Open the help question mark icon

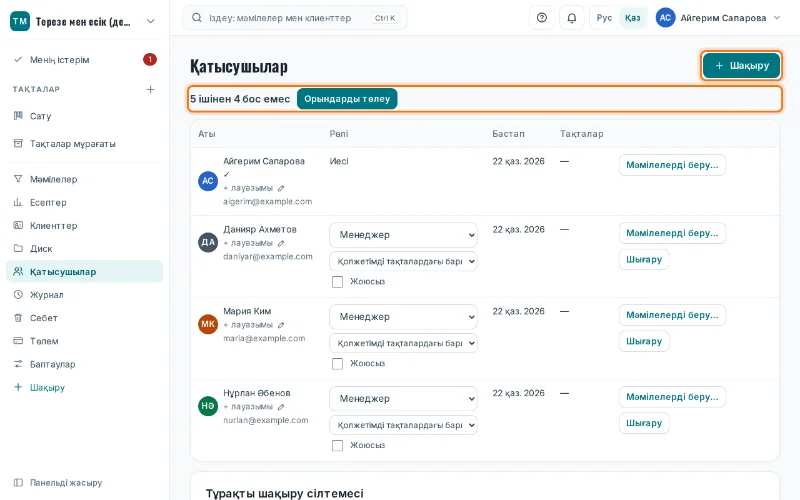[x=542, y=18]
